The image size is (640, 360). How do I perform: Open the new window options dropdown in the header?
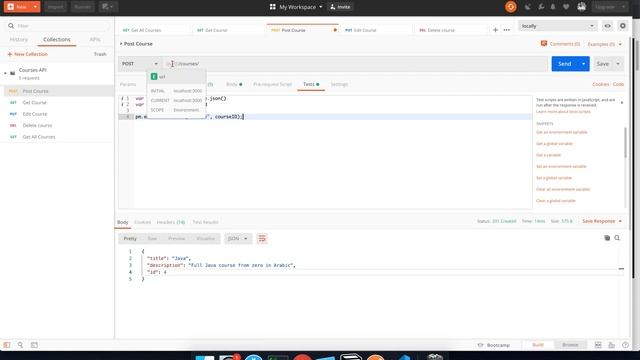click(108, 7)
